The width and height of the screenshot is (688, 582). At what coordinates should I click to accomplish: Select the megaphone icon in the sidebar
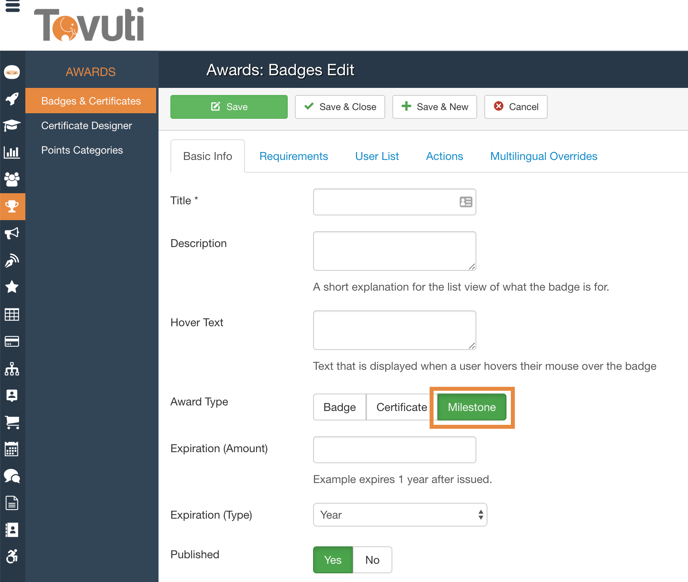tap(12, 233)
